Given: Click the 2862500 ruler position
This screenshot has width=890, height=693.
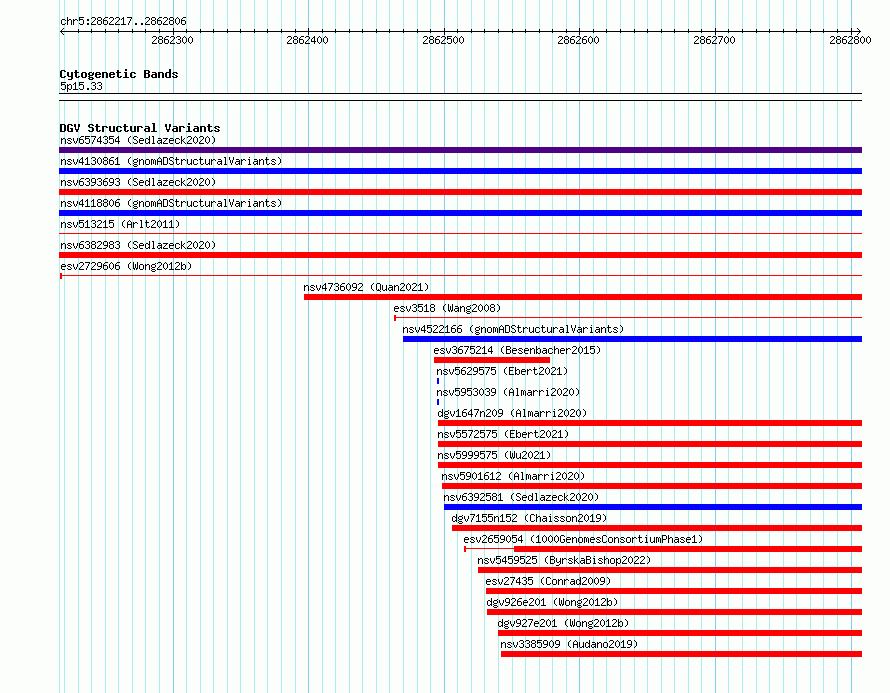Looking at the screenshot, I should (443, 40).
